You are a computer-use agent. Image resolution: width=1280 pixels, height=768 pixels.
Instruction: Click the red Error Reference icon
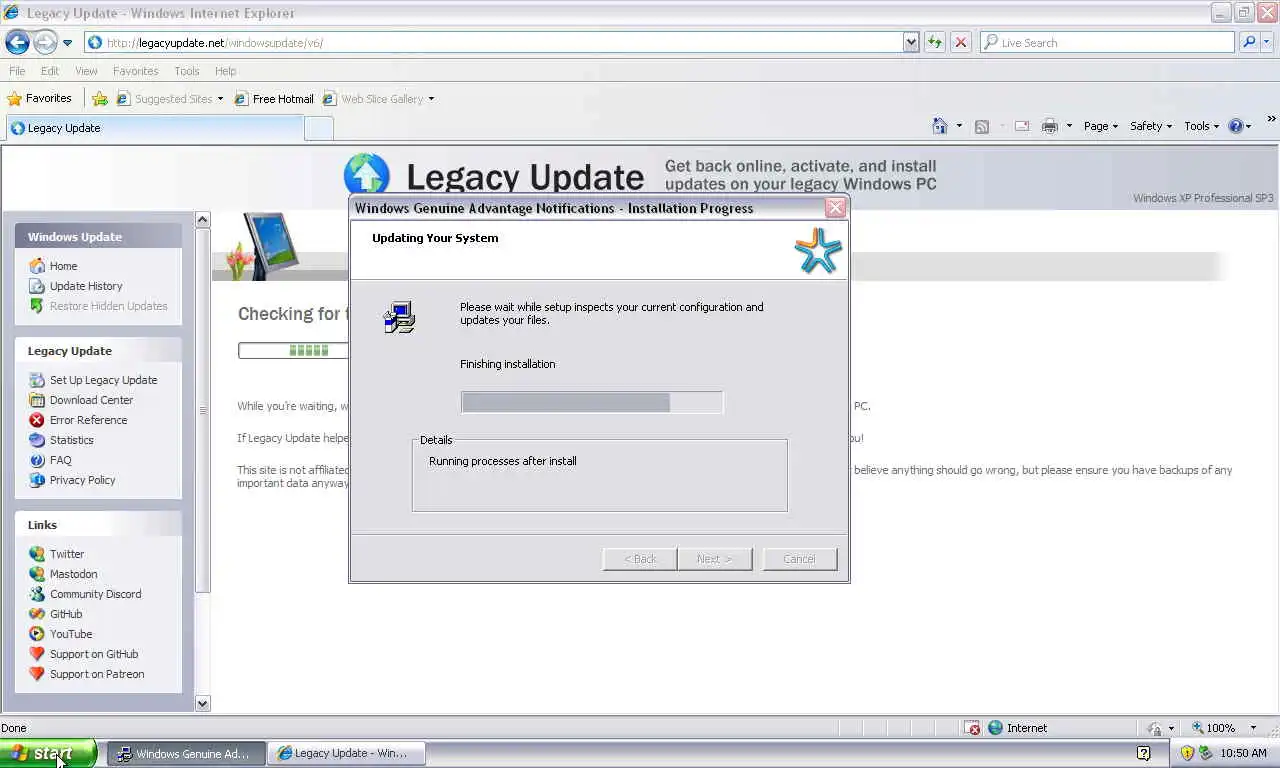(x=37, y=420)
